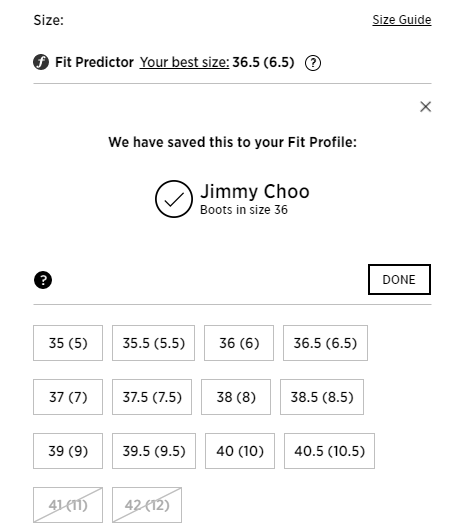Image resolution: width=464 pixels, height=532 pixels.
Task: Choose size 37.5 (7.5)
Action: pos(152,397)
